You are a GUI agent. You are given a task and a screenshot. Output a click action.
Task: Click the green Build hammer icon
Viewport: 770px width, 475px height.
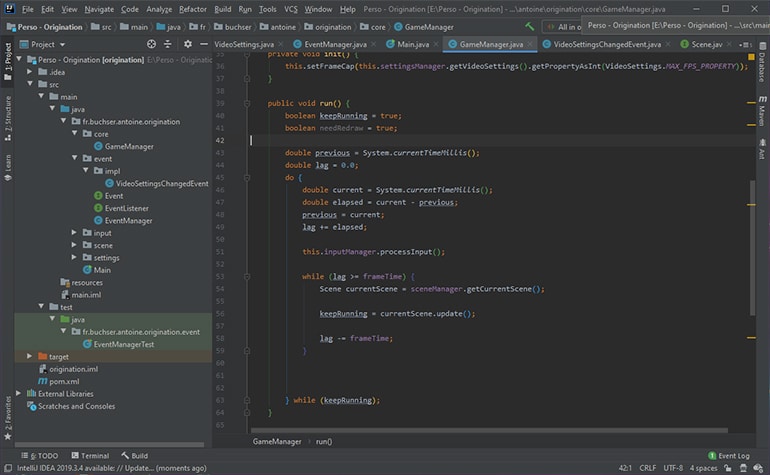529,27
